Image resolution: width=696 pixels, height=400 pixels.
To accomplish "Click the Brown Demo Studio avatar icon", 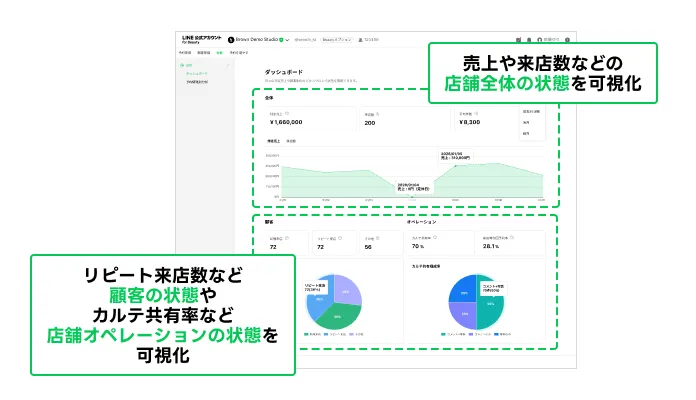I will [x=231, y=40].
